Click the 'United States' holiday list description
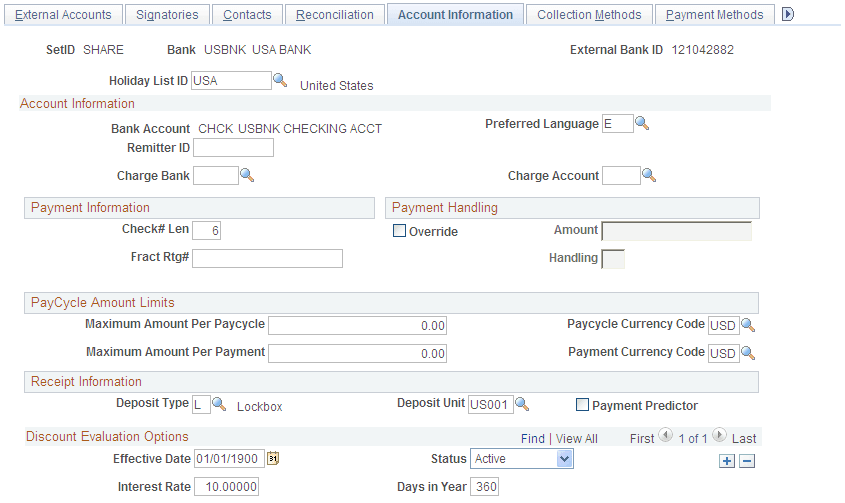This screenshot has width=845, height=503. [x=337, y=86]
